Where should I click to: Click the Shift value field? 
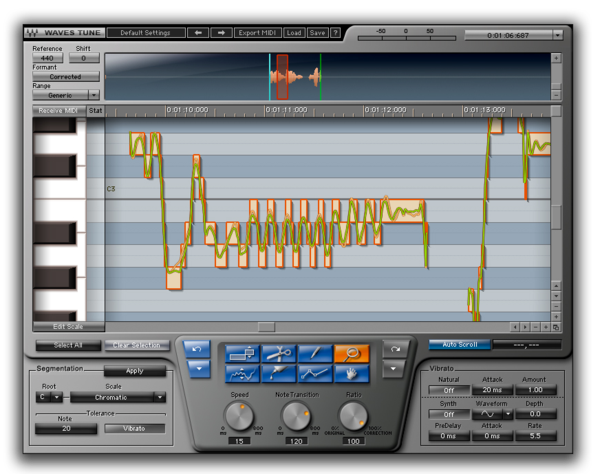(x=84, y=58)
